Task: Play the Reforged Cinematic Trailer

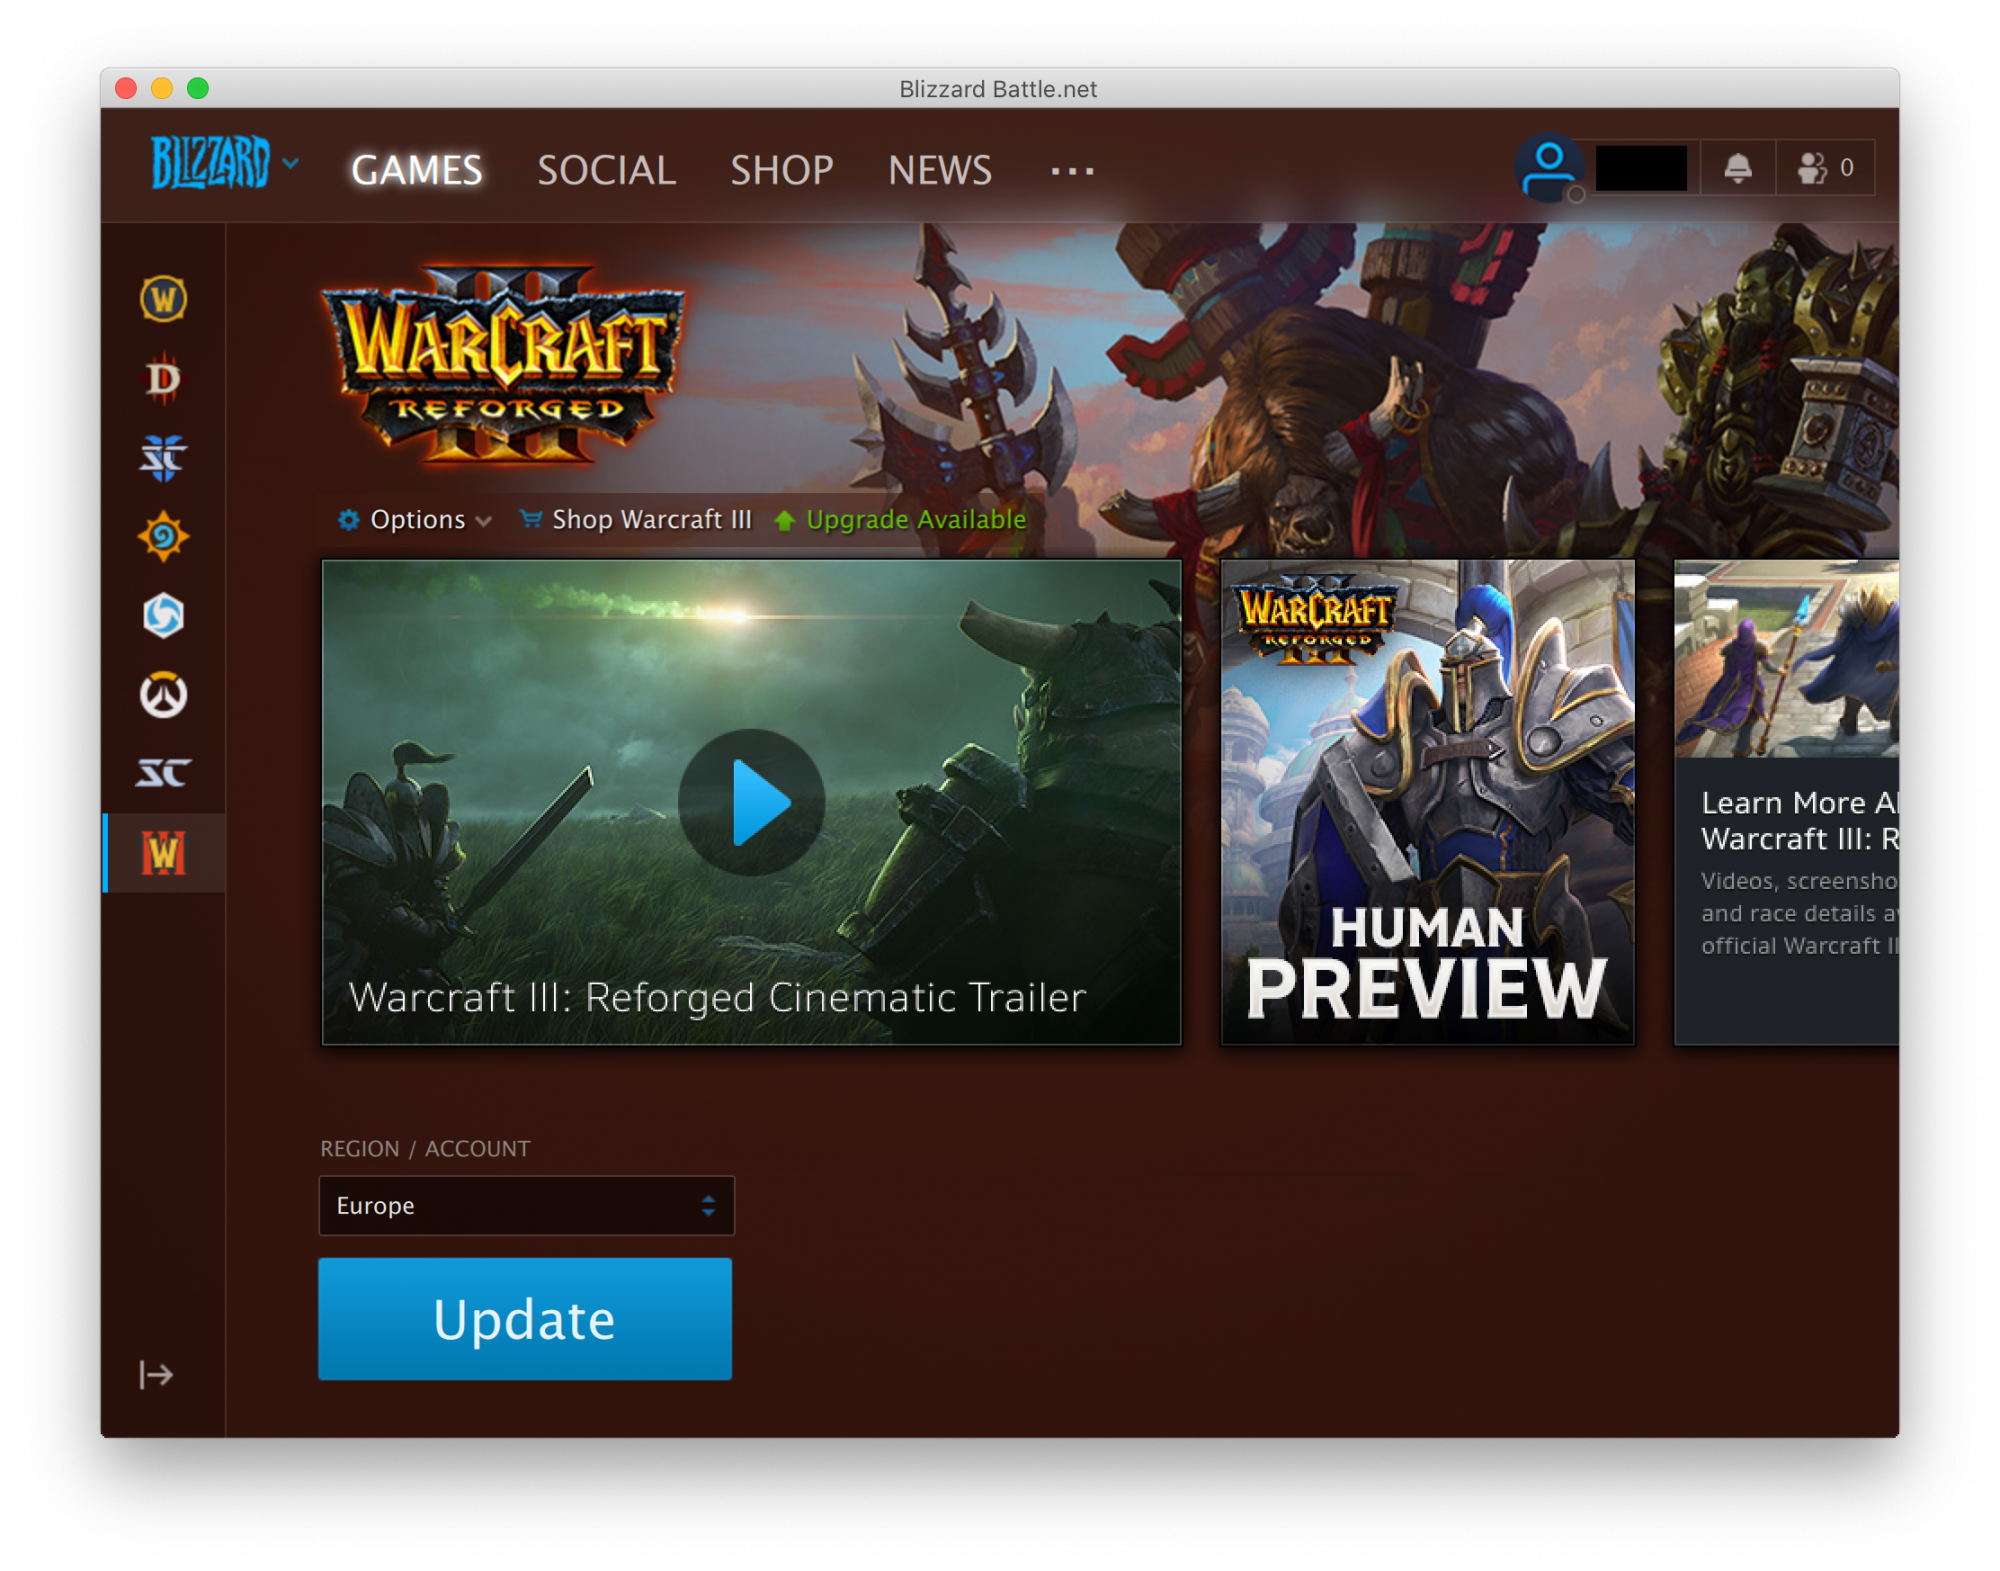Action: (x=751, y=802)
